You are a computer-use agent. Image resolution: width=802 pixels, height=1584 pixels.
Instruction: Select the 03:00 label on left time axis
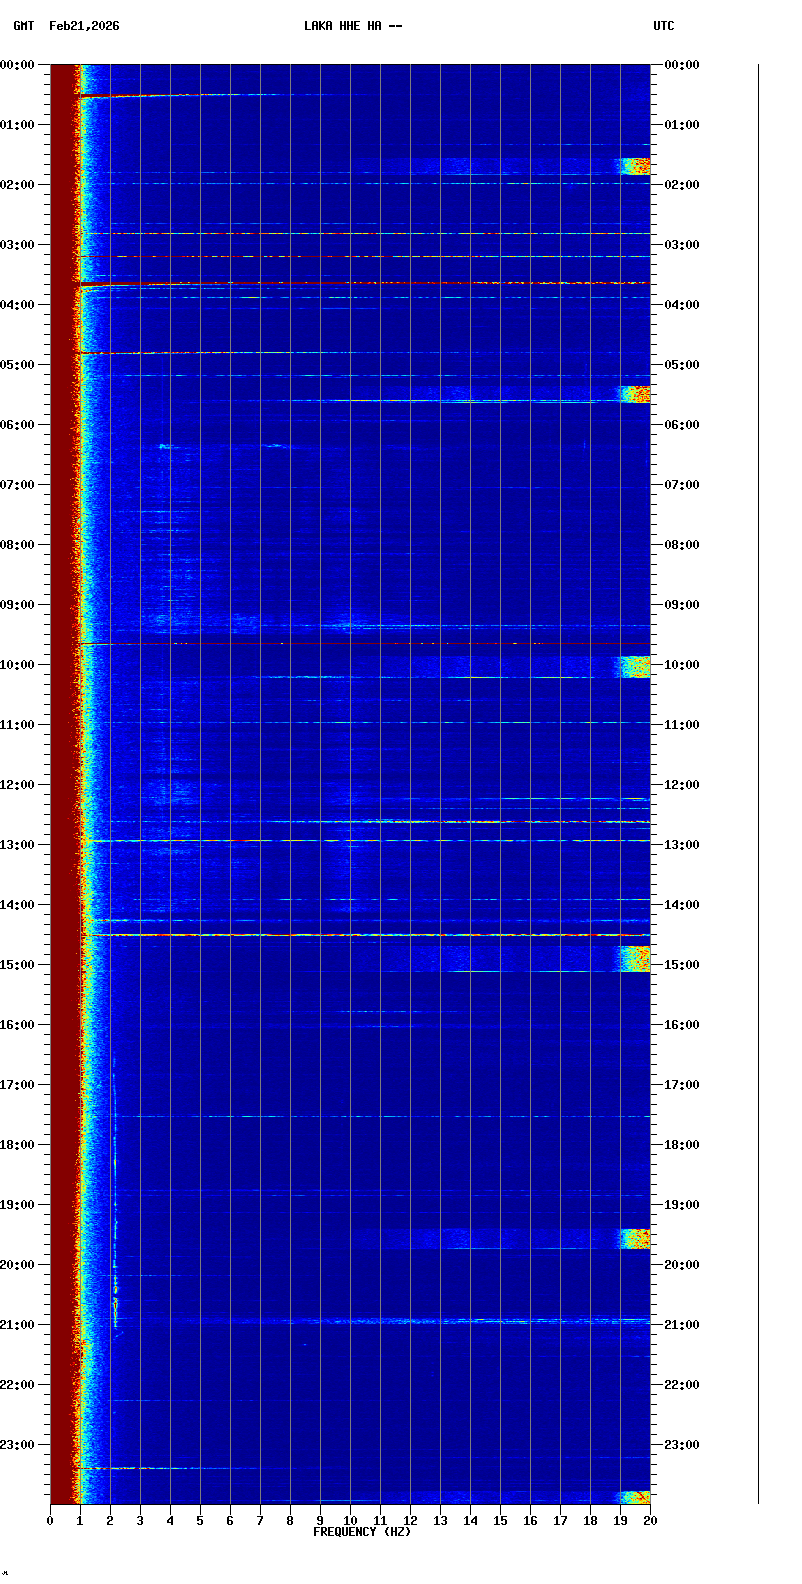(x=19, y=245)
